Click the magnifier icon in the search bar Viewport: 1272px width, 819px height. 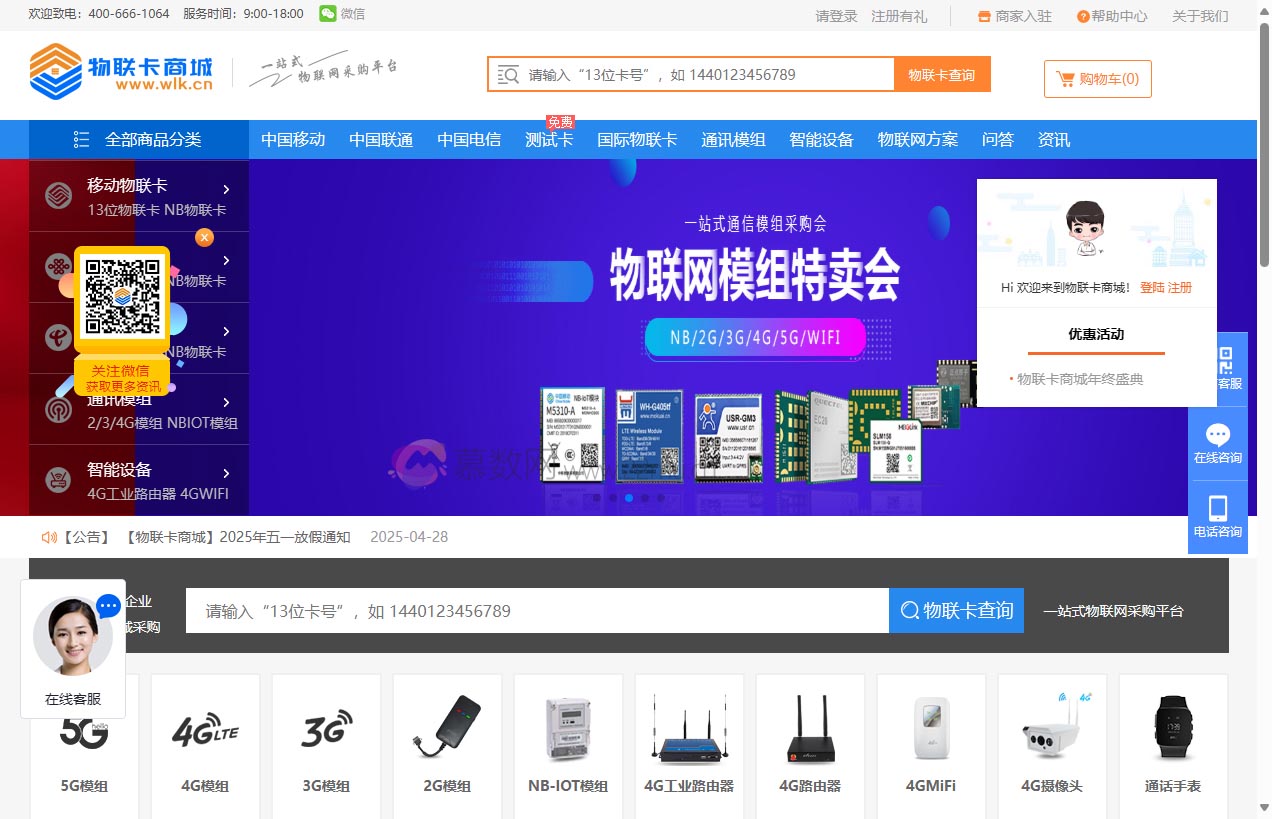[x=509, y=73]
